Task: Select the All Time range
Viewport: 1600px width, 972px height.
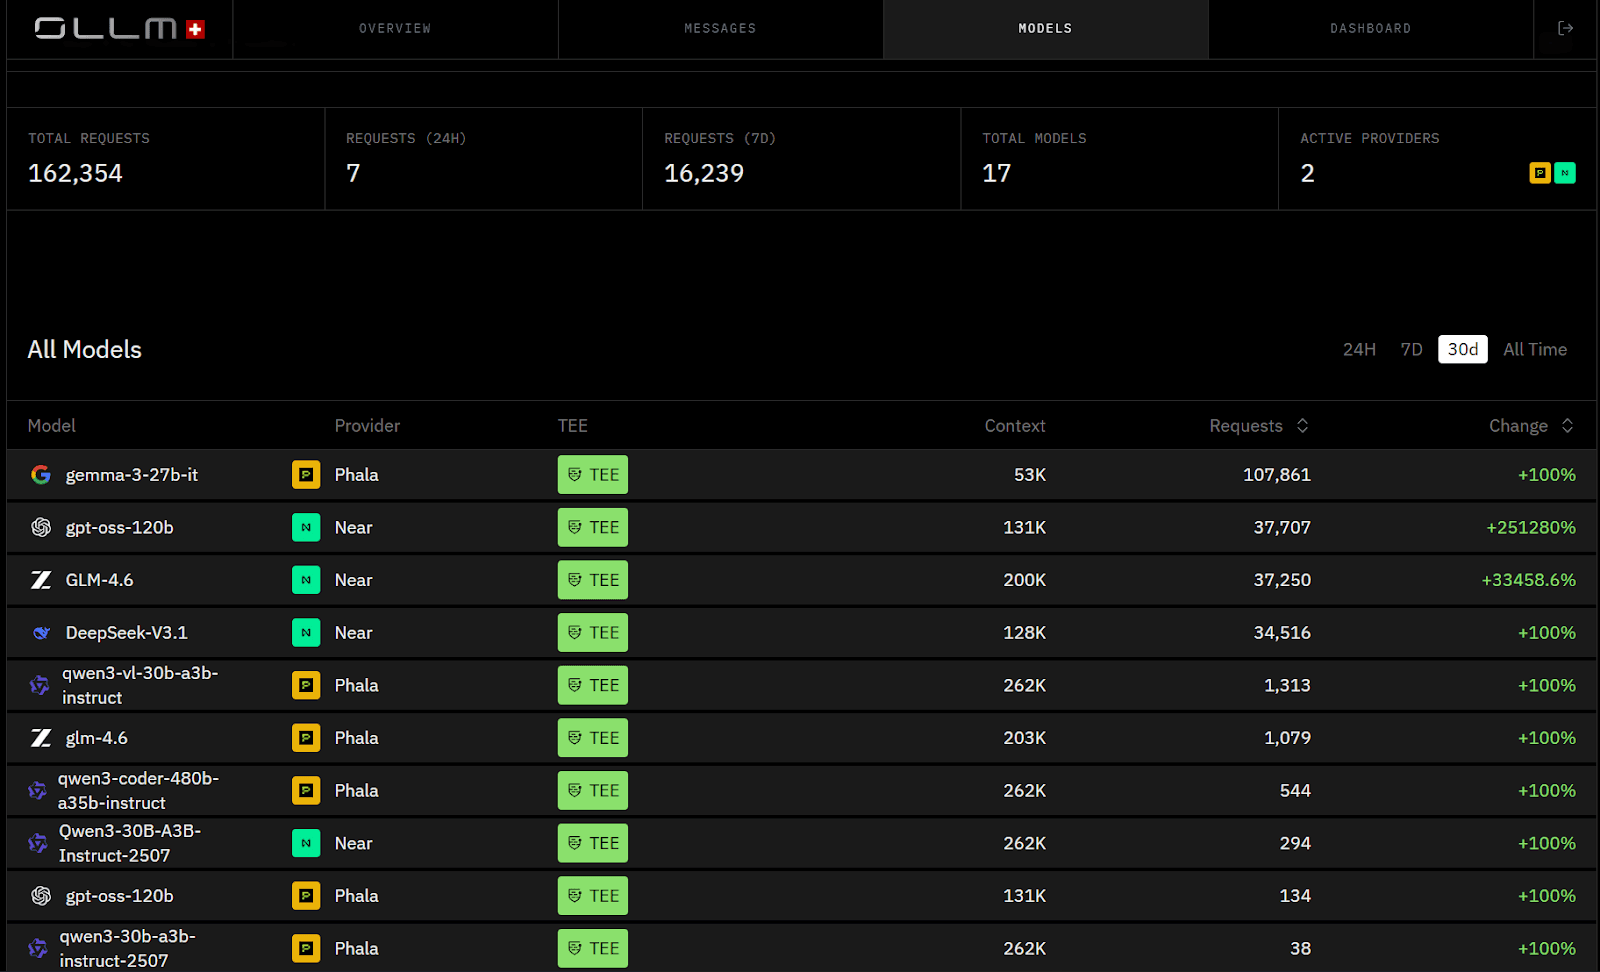Action: 1535,349
